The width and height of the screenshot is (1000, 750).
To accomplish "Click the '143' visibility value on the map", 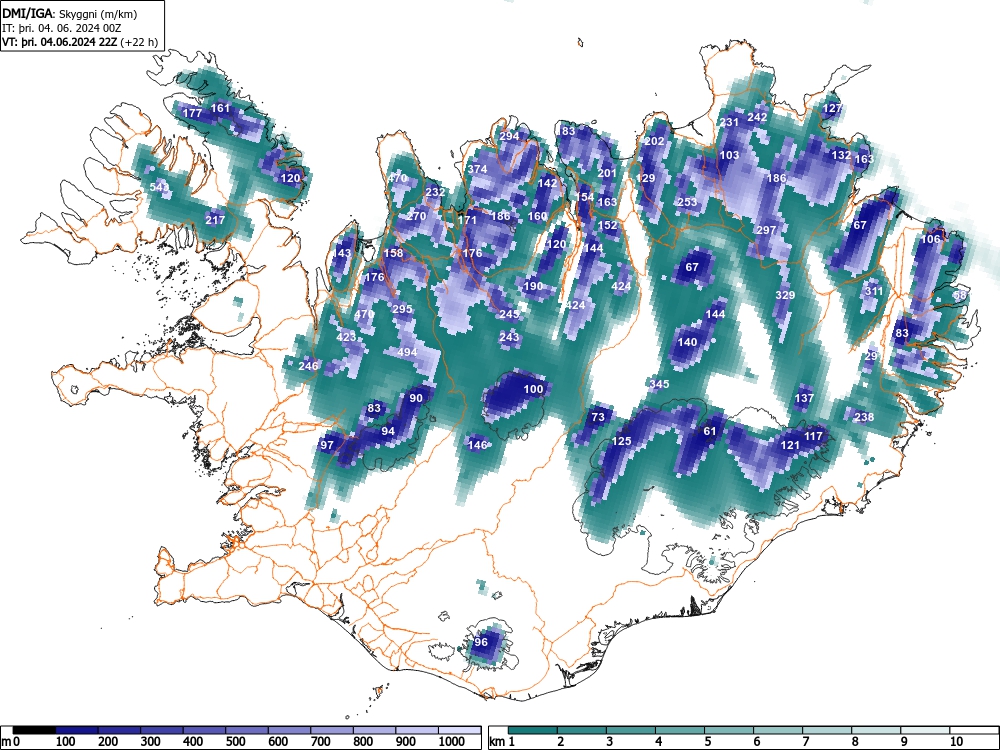I will [x=341, y=253].
